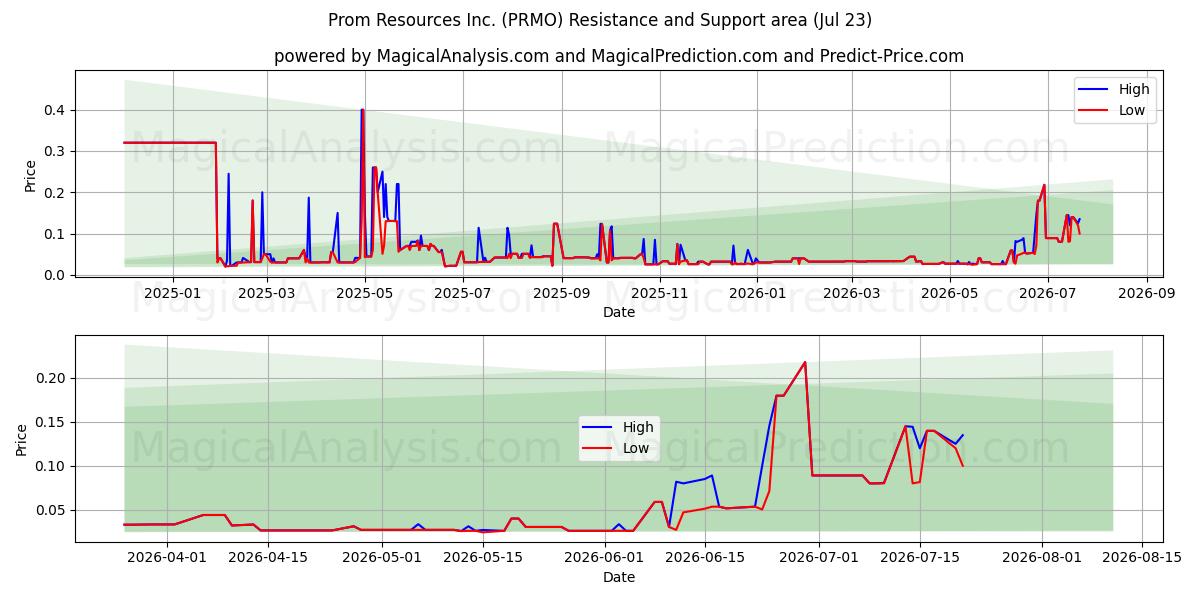Click the 'Price' y-axis label of top chart
Screen dimensions: 1200x600
(30, 175)
